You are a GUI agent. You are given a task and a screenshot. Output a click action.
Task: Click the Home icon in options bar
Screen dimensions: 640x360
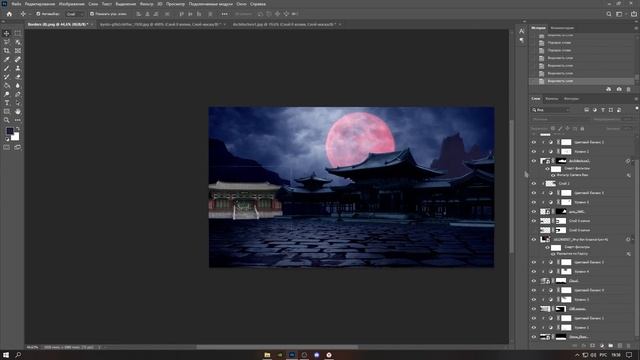[9, 14]
